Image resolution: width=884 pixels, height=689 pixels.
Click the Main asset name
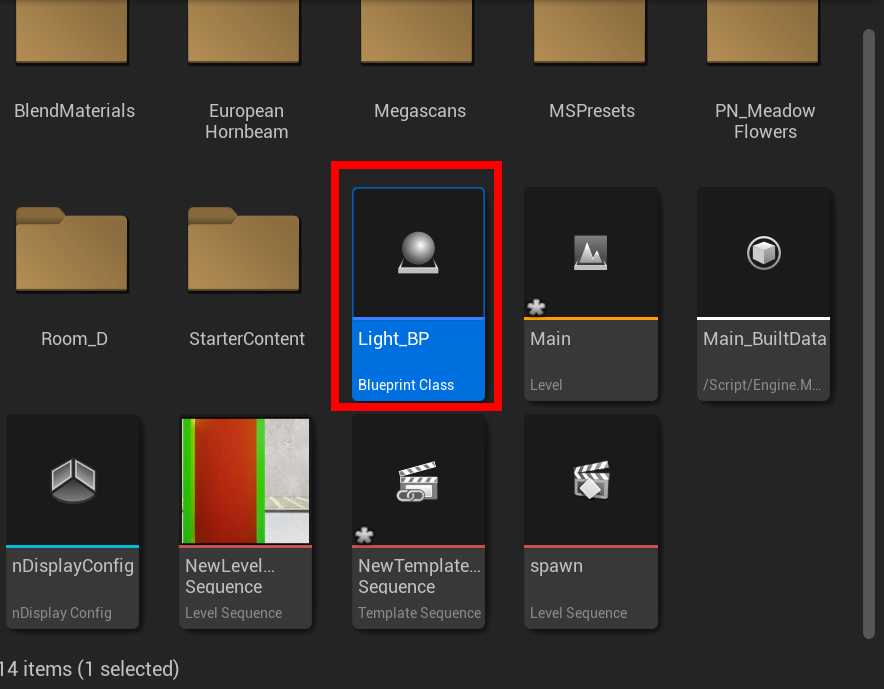(550, 339)
